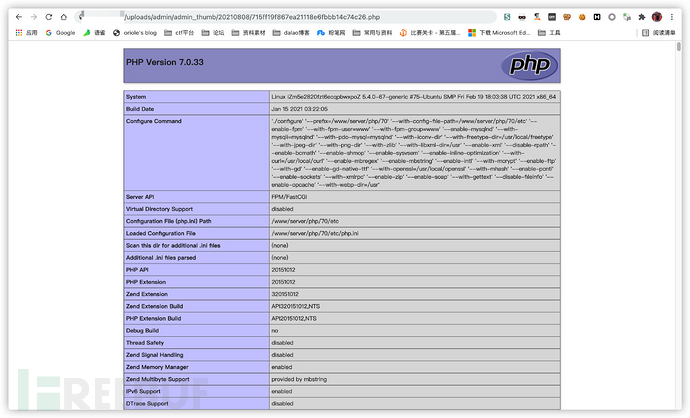Image resolution: width=690 pixels, height=418 pixels.
Task: Click the Zend Memory Manager label
Action: click(x=157, y=367)
